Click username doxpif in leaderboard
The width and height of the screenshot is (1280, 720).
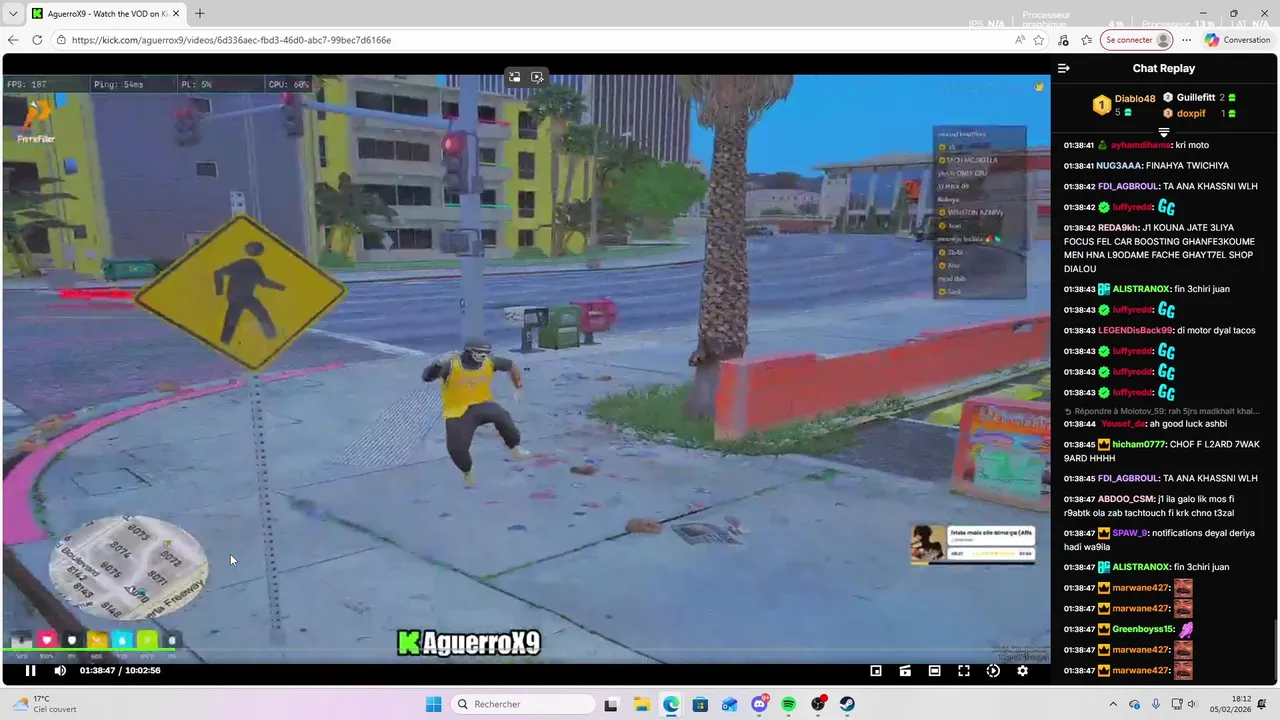tap(1191, 113)
